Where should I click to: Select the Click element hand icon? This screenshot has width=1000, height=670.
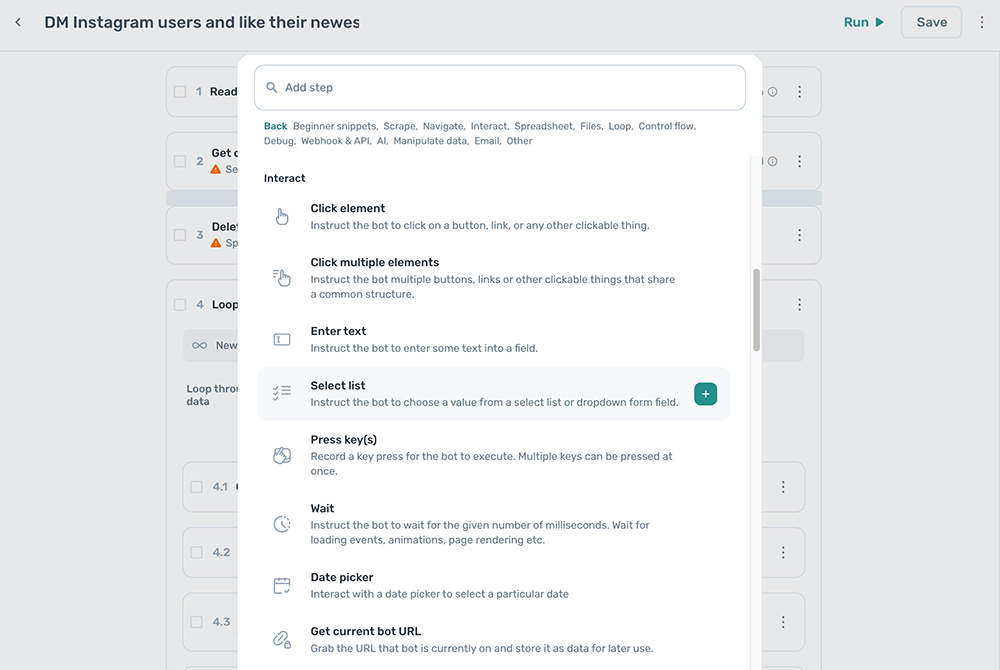[x=281, y=215]
